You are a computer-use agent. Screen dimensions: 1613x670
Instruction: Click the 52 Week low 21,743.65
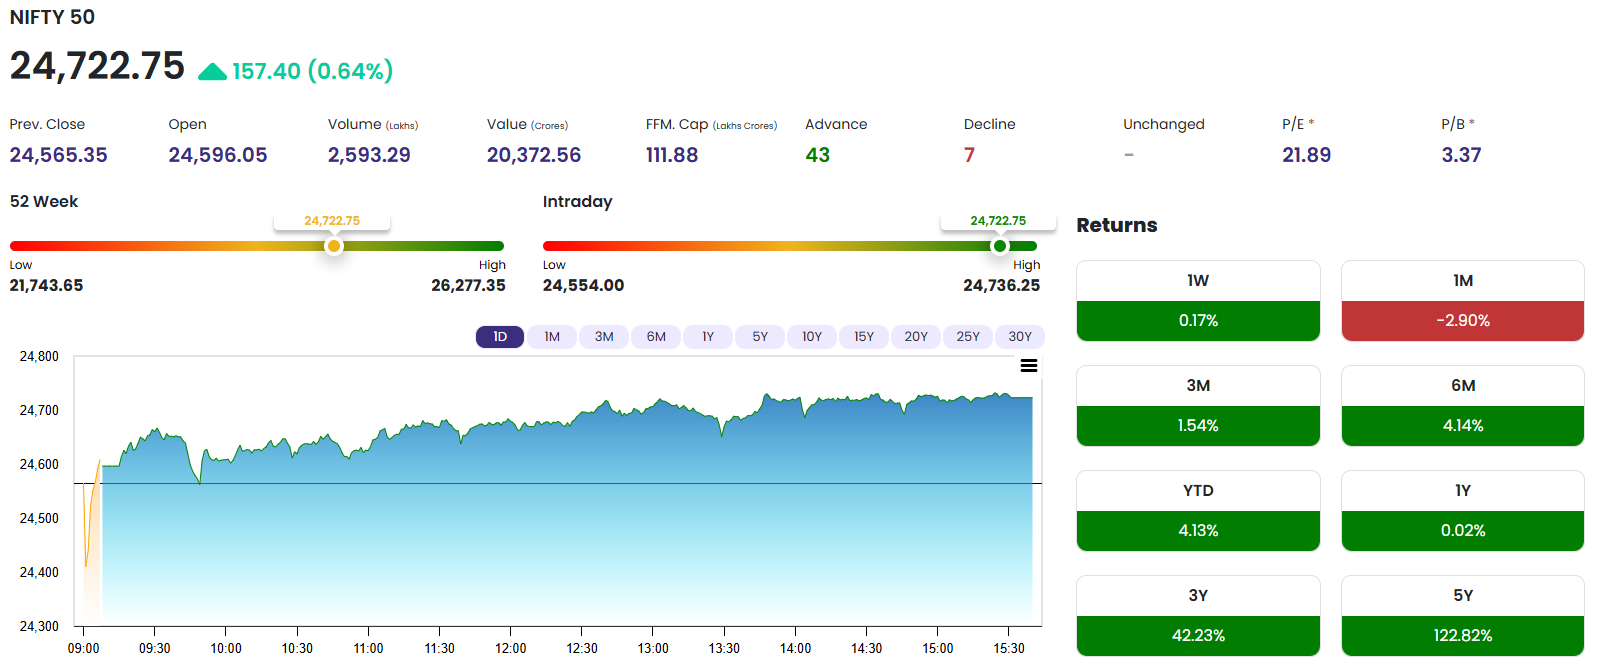click(46, 285)
